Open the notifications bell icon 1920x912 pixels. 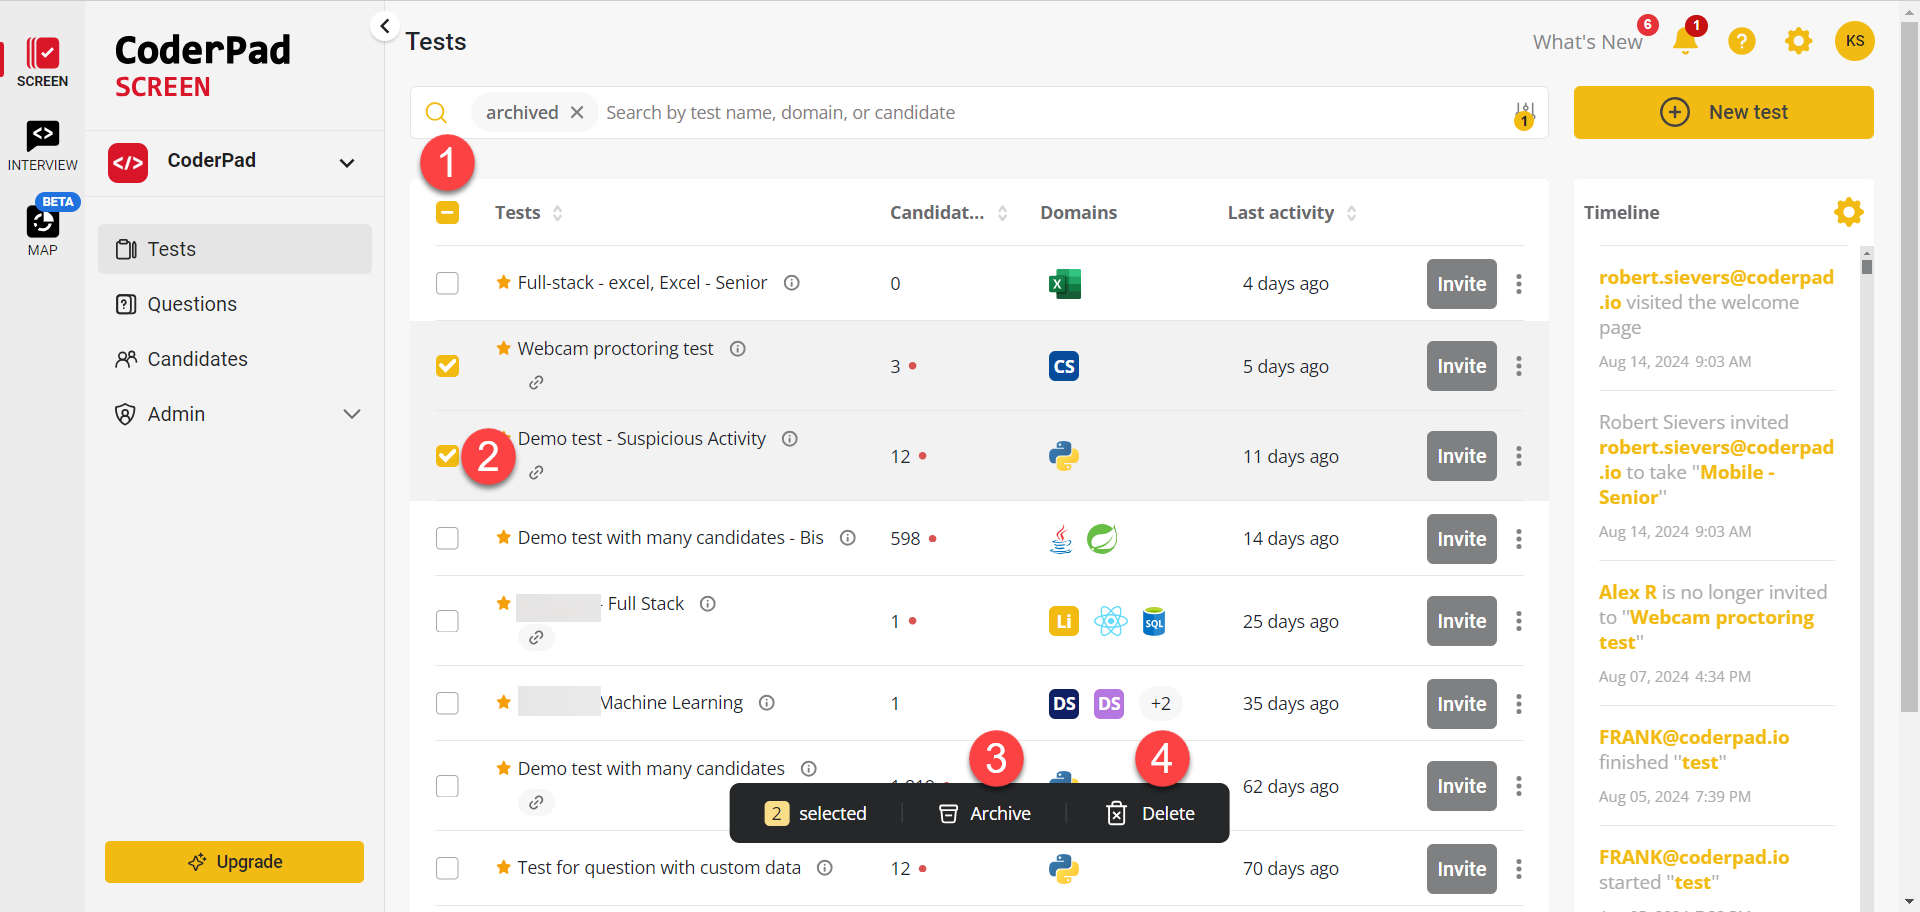1685,41
